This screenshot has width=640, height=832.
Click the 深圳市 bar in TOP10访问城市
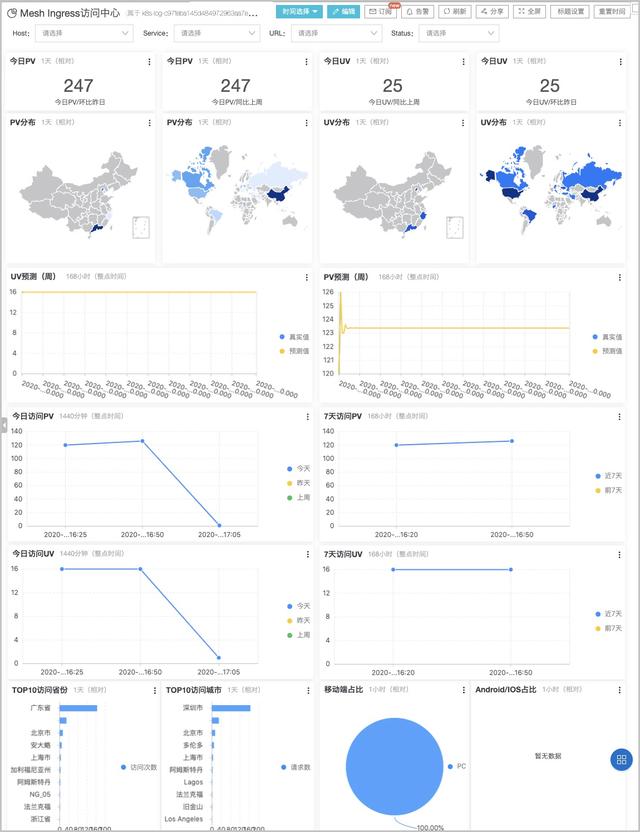pyautogui.click(x=231, y=708)
